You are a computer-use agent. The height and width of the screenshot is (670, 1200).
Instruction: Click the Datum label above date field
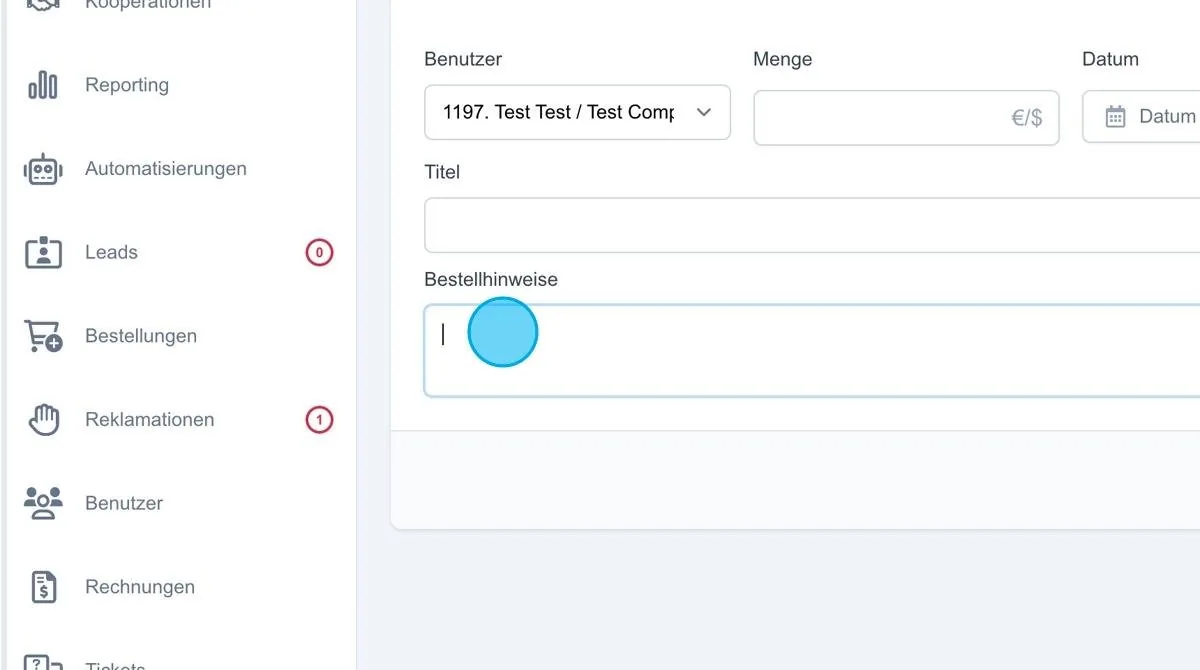click(1110, 59)
